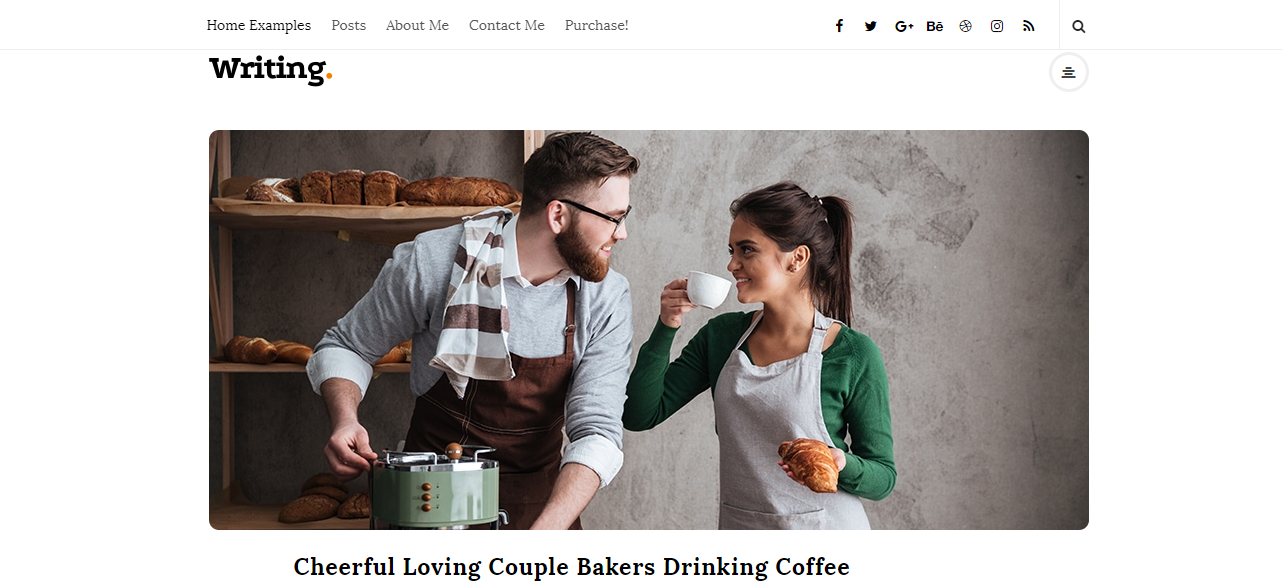Screen dimensions: 1282x581
Task: Click the search magnifier icon
Action: [x=1078, y=26]
